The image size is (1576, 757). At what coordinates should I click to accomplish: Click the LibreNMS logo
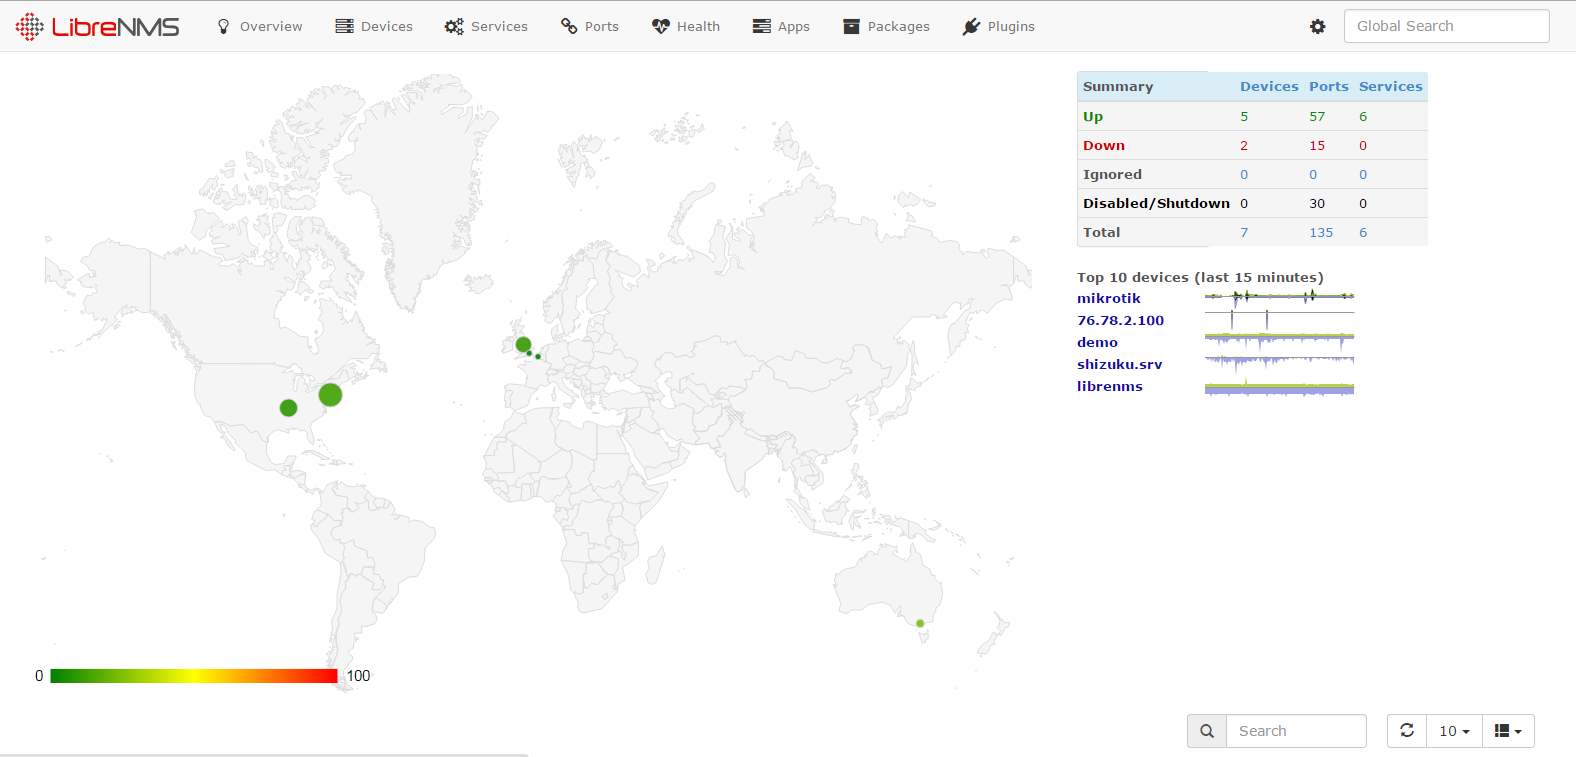point(97,26)
